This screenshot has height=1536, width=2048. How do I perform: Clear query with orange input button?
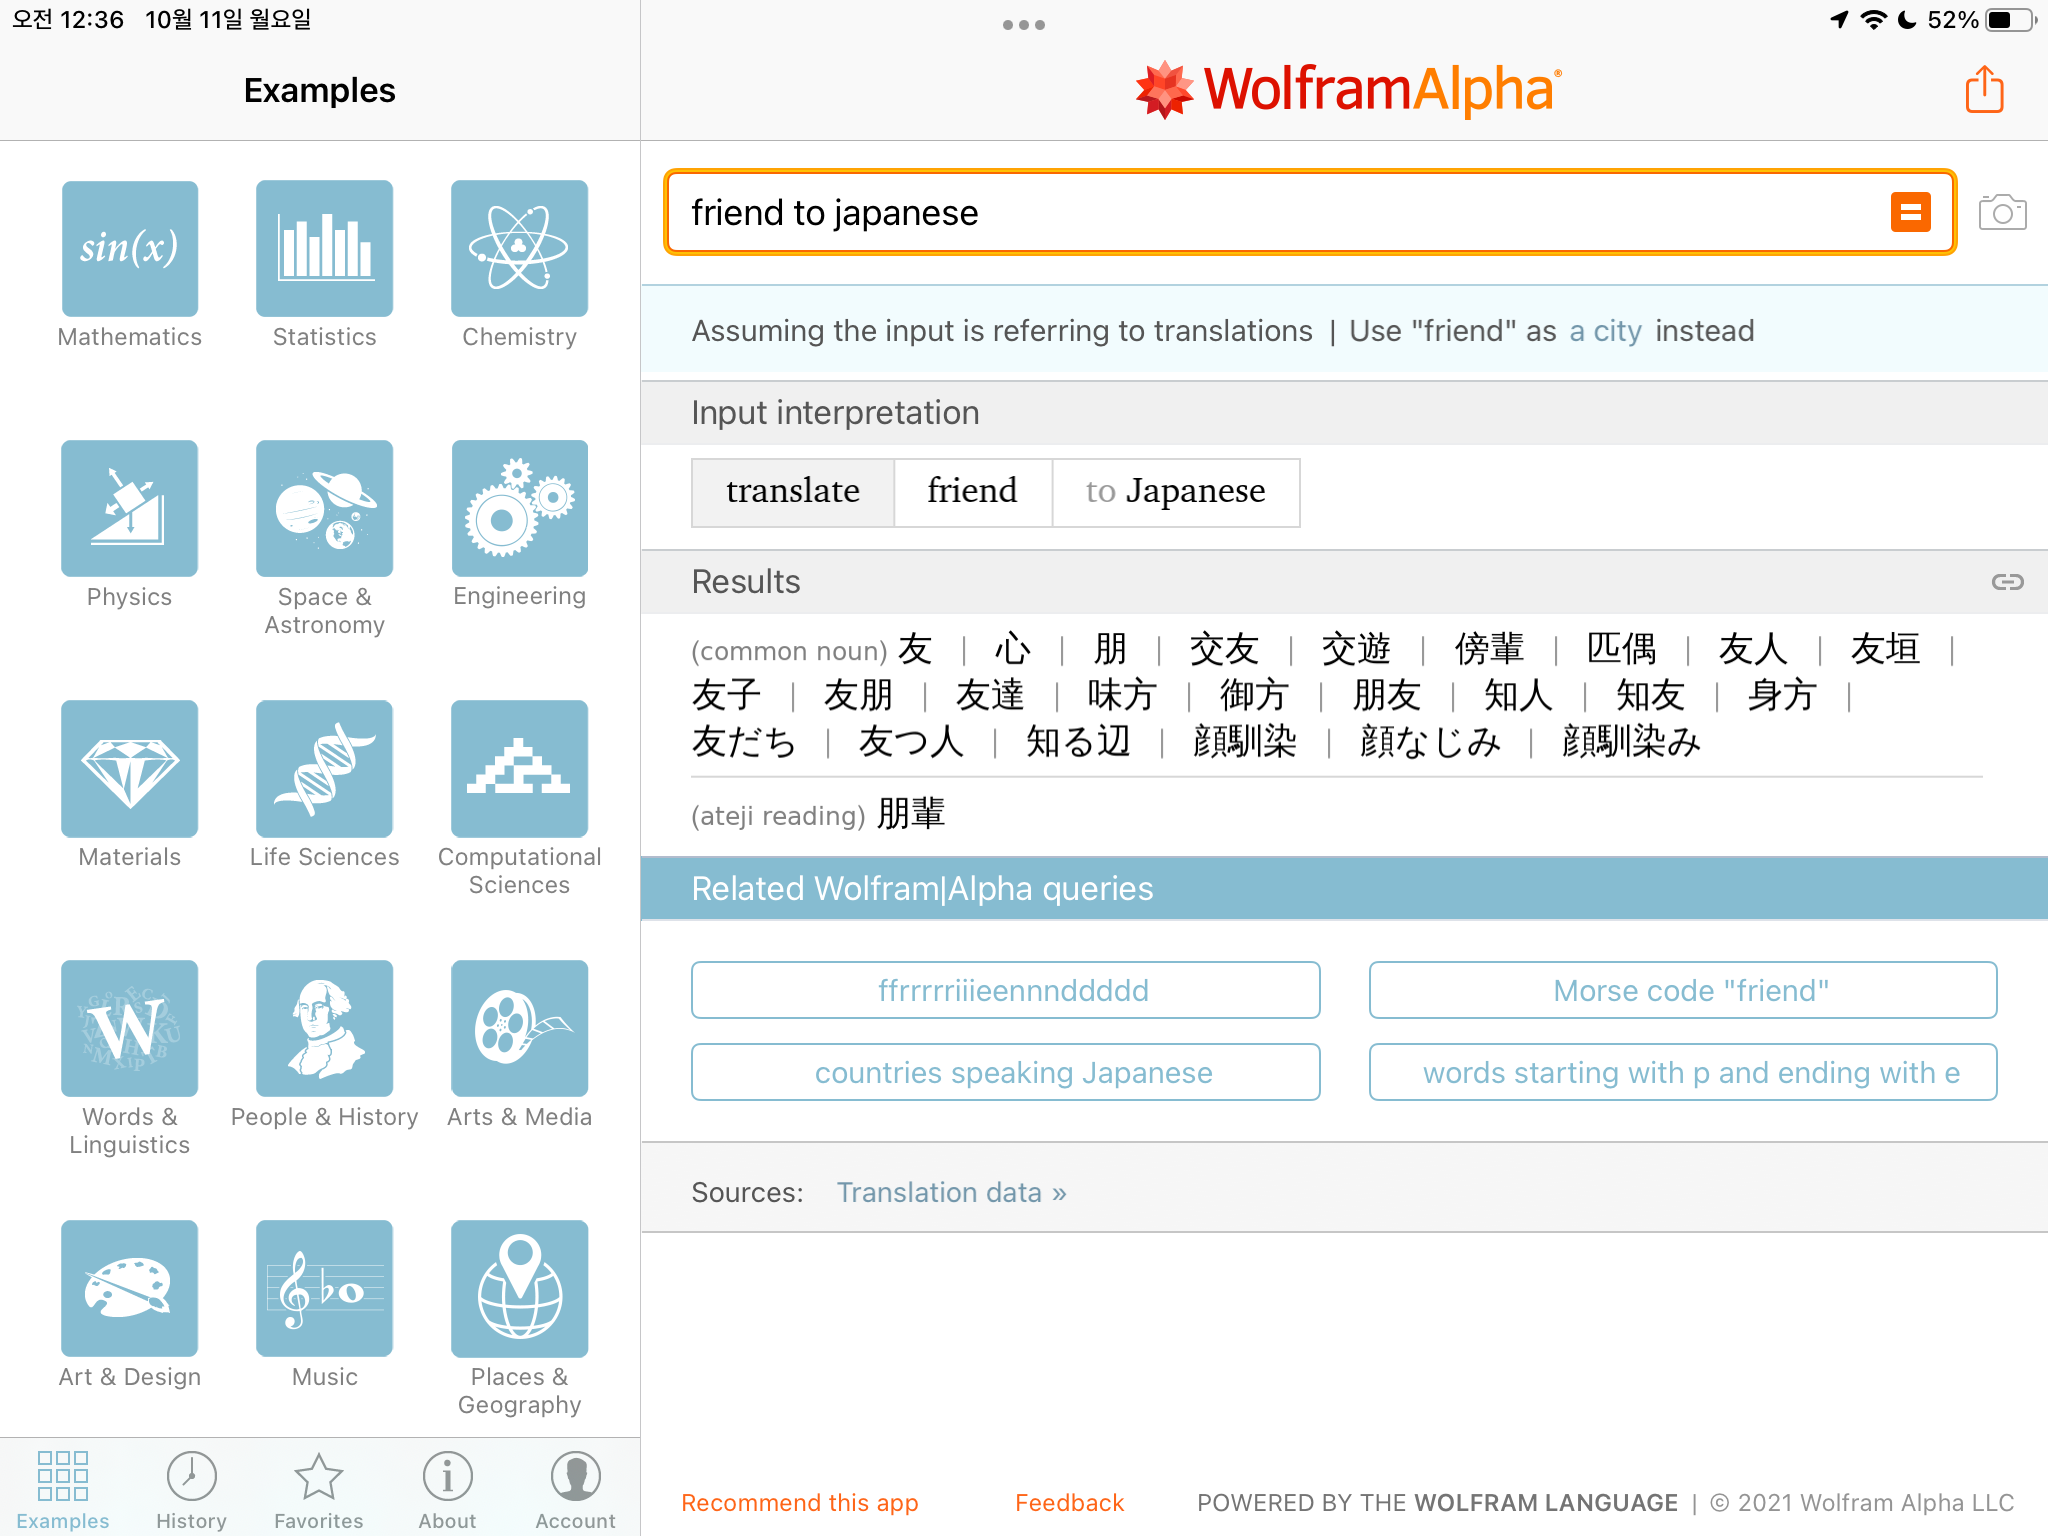point(1910,212)
